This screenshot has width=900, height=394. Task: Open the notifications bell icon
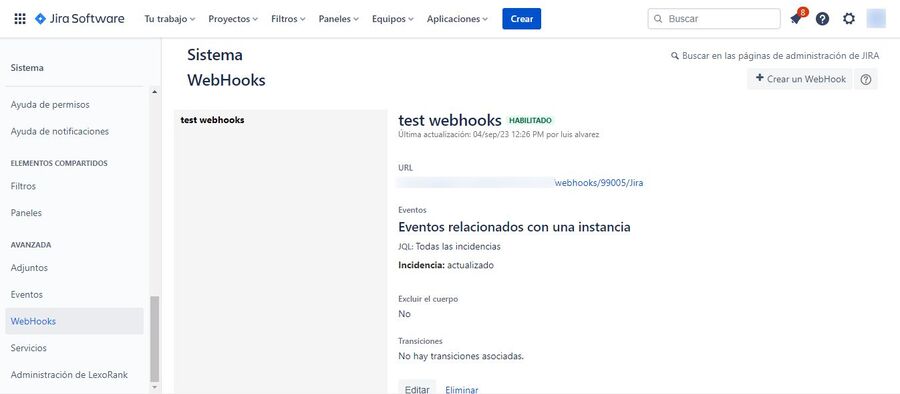pyautogui.click(x=796, y=18)
